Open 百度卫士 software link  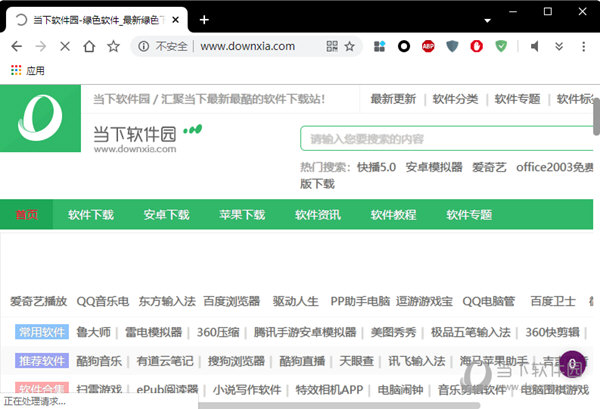point(553,301)
